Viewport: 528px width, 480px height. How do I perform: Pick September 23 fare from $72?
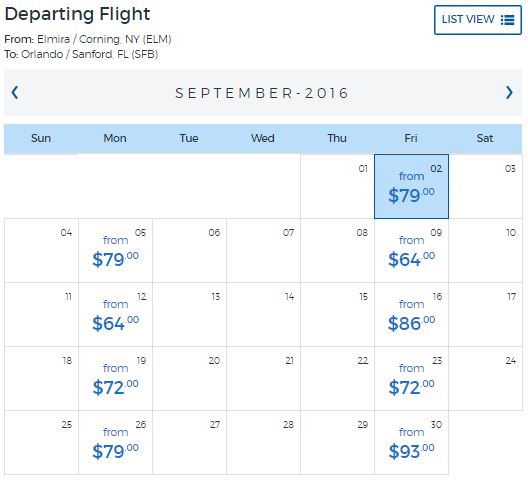click(411, 379)
